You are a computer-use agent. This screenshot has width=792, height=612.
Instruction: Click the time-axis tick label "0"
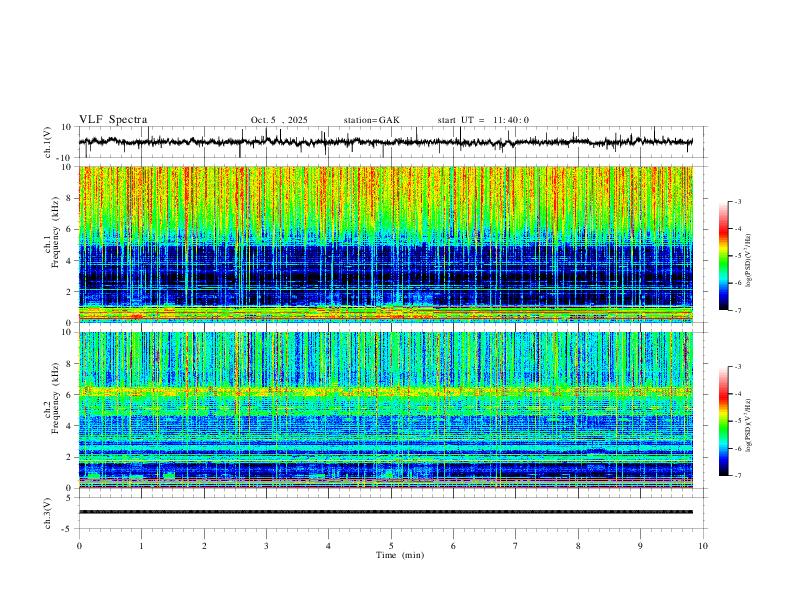point(79,546)
